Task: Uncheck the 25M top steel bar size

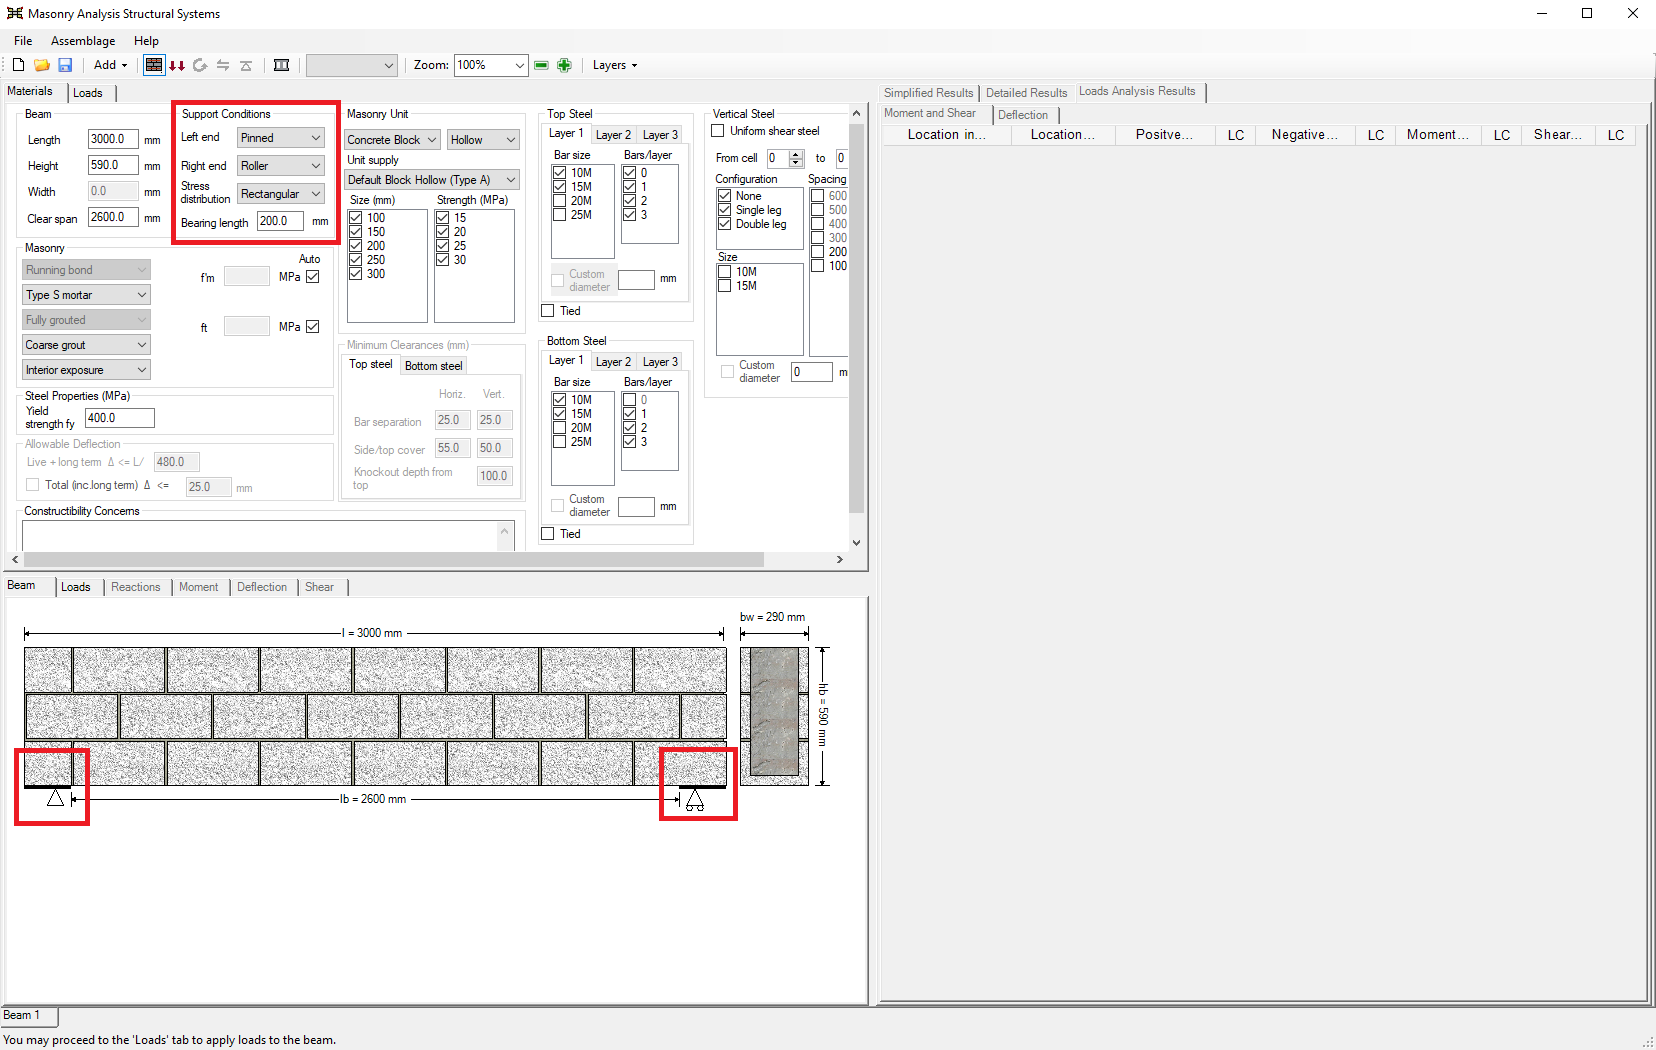Action: (x=560, y=215)
